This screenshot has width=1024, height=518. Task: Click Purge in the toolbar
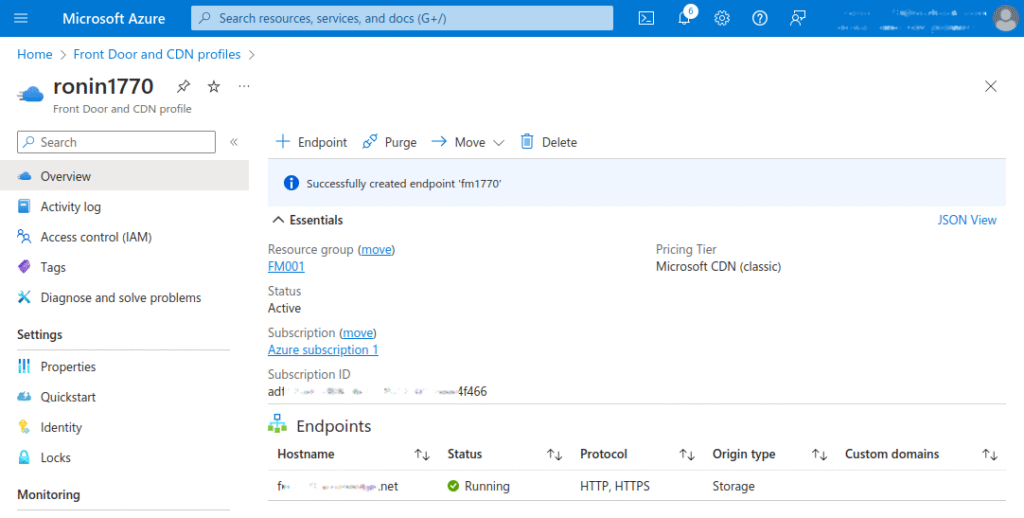pos(390,142)
